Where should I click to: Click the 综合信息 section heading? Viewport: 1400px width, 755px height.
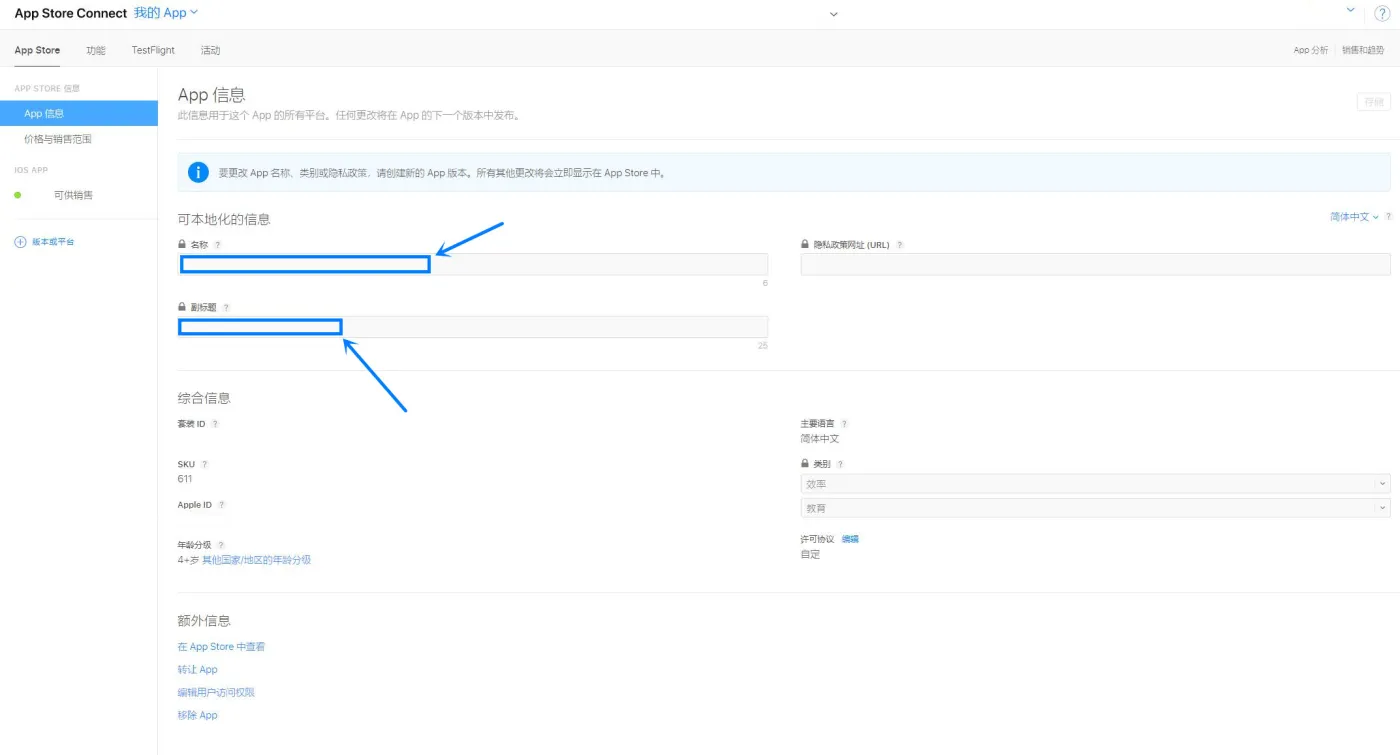tap(204, 398)
